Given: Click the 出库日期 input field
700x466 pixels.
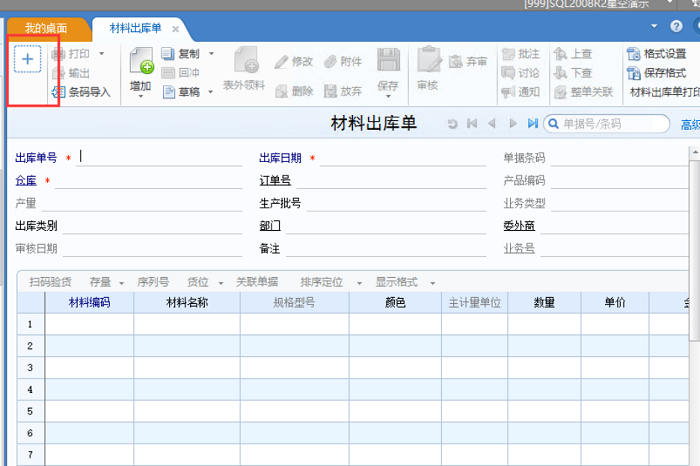Looking at the screenshot, I should pos(403,157).
